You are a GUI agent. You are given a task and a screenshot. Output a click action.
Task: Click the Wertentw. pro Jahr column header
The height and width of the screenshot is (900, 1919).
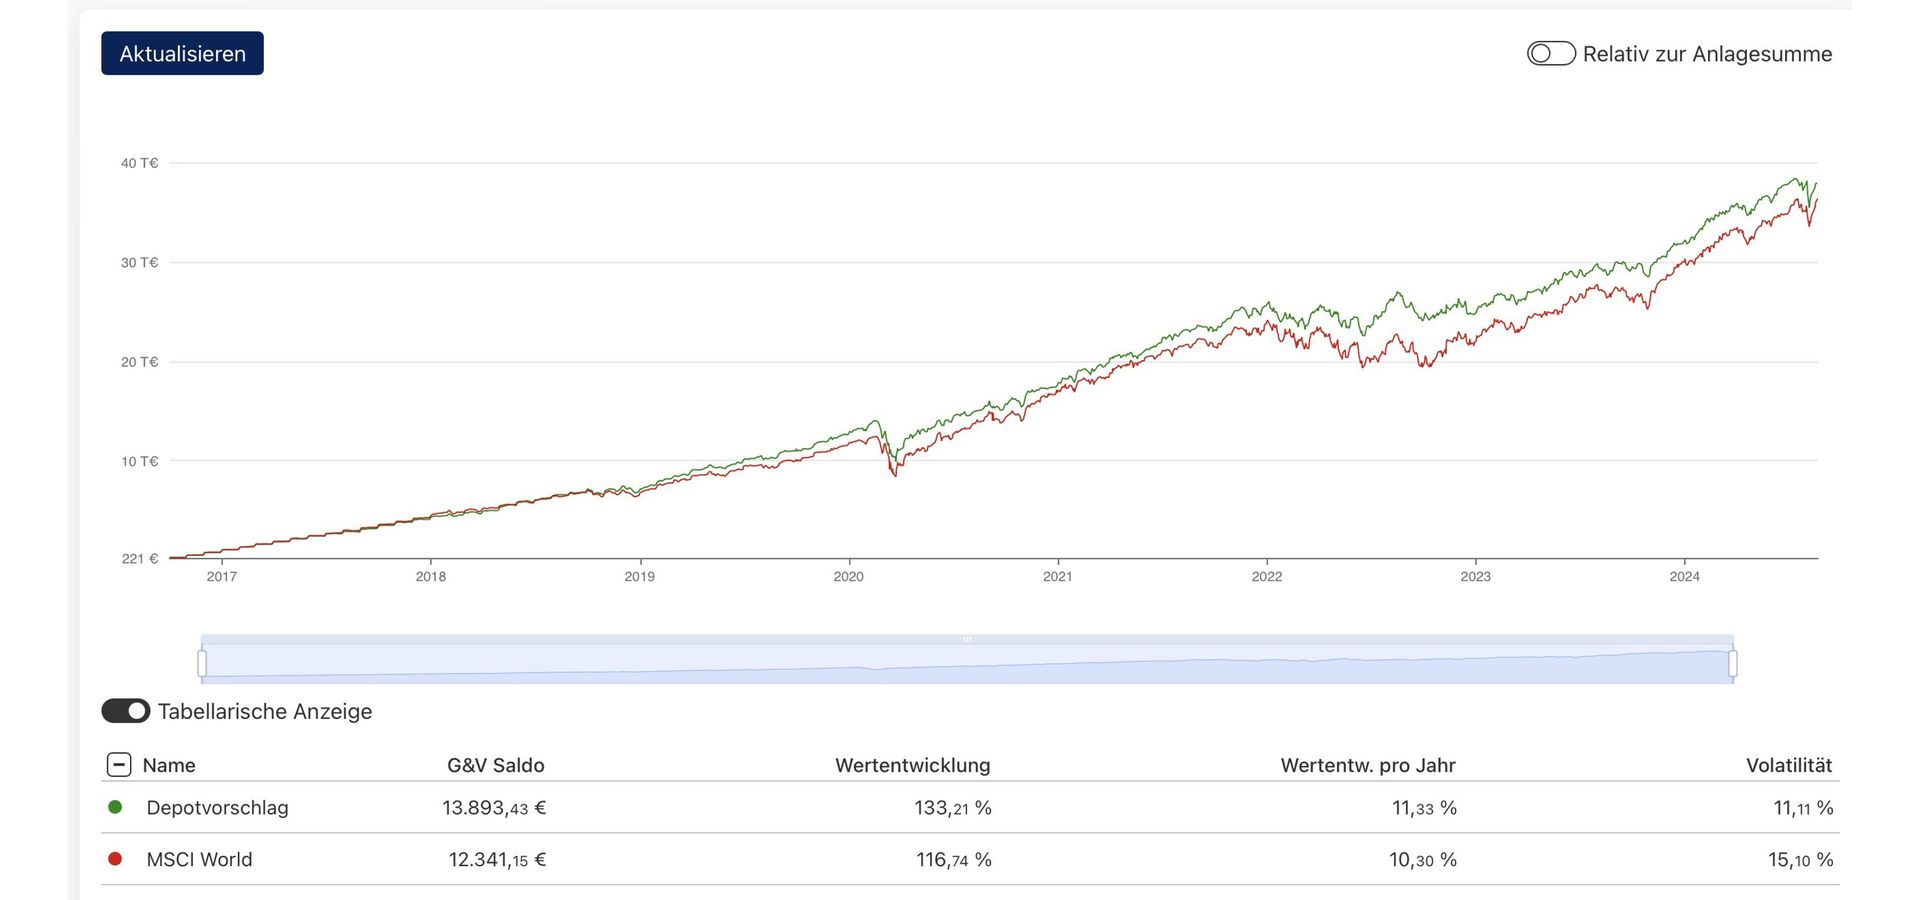click(1367, 765)
